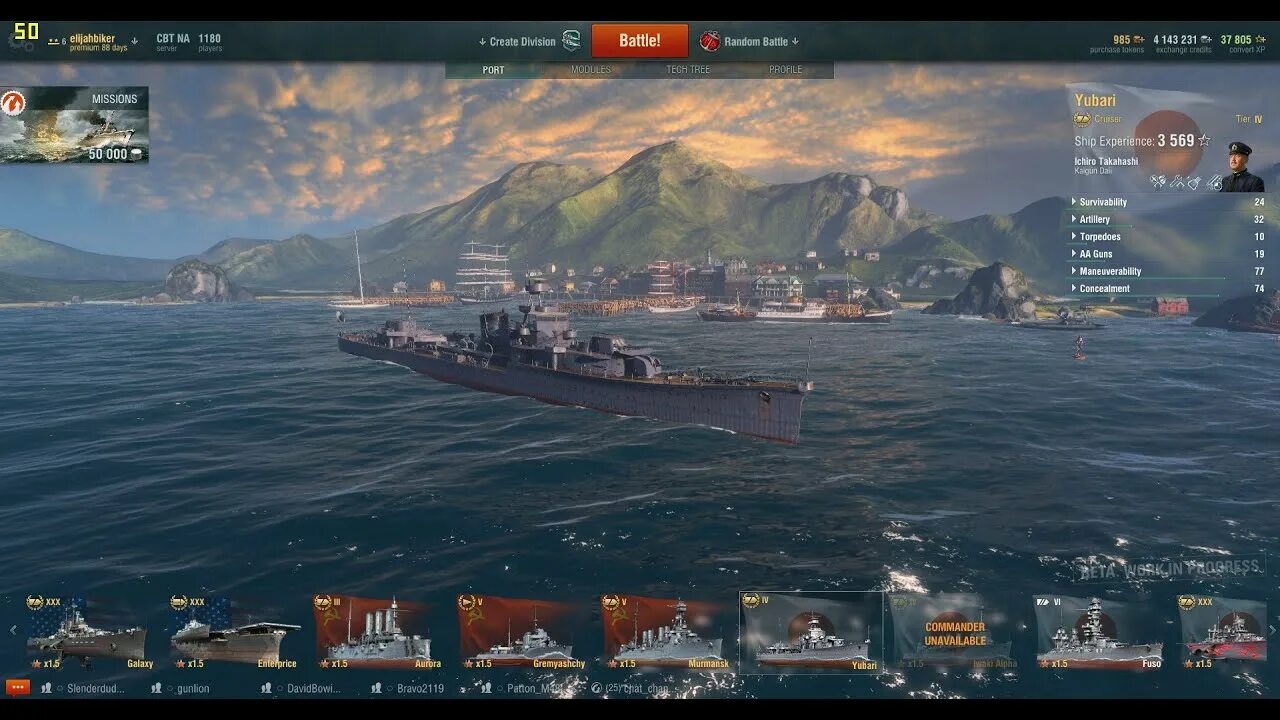1280x720 pixels.
Task: Click the red Battle! button
Action: tap(640, 41)
